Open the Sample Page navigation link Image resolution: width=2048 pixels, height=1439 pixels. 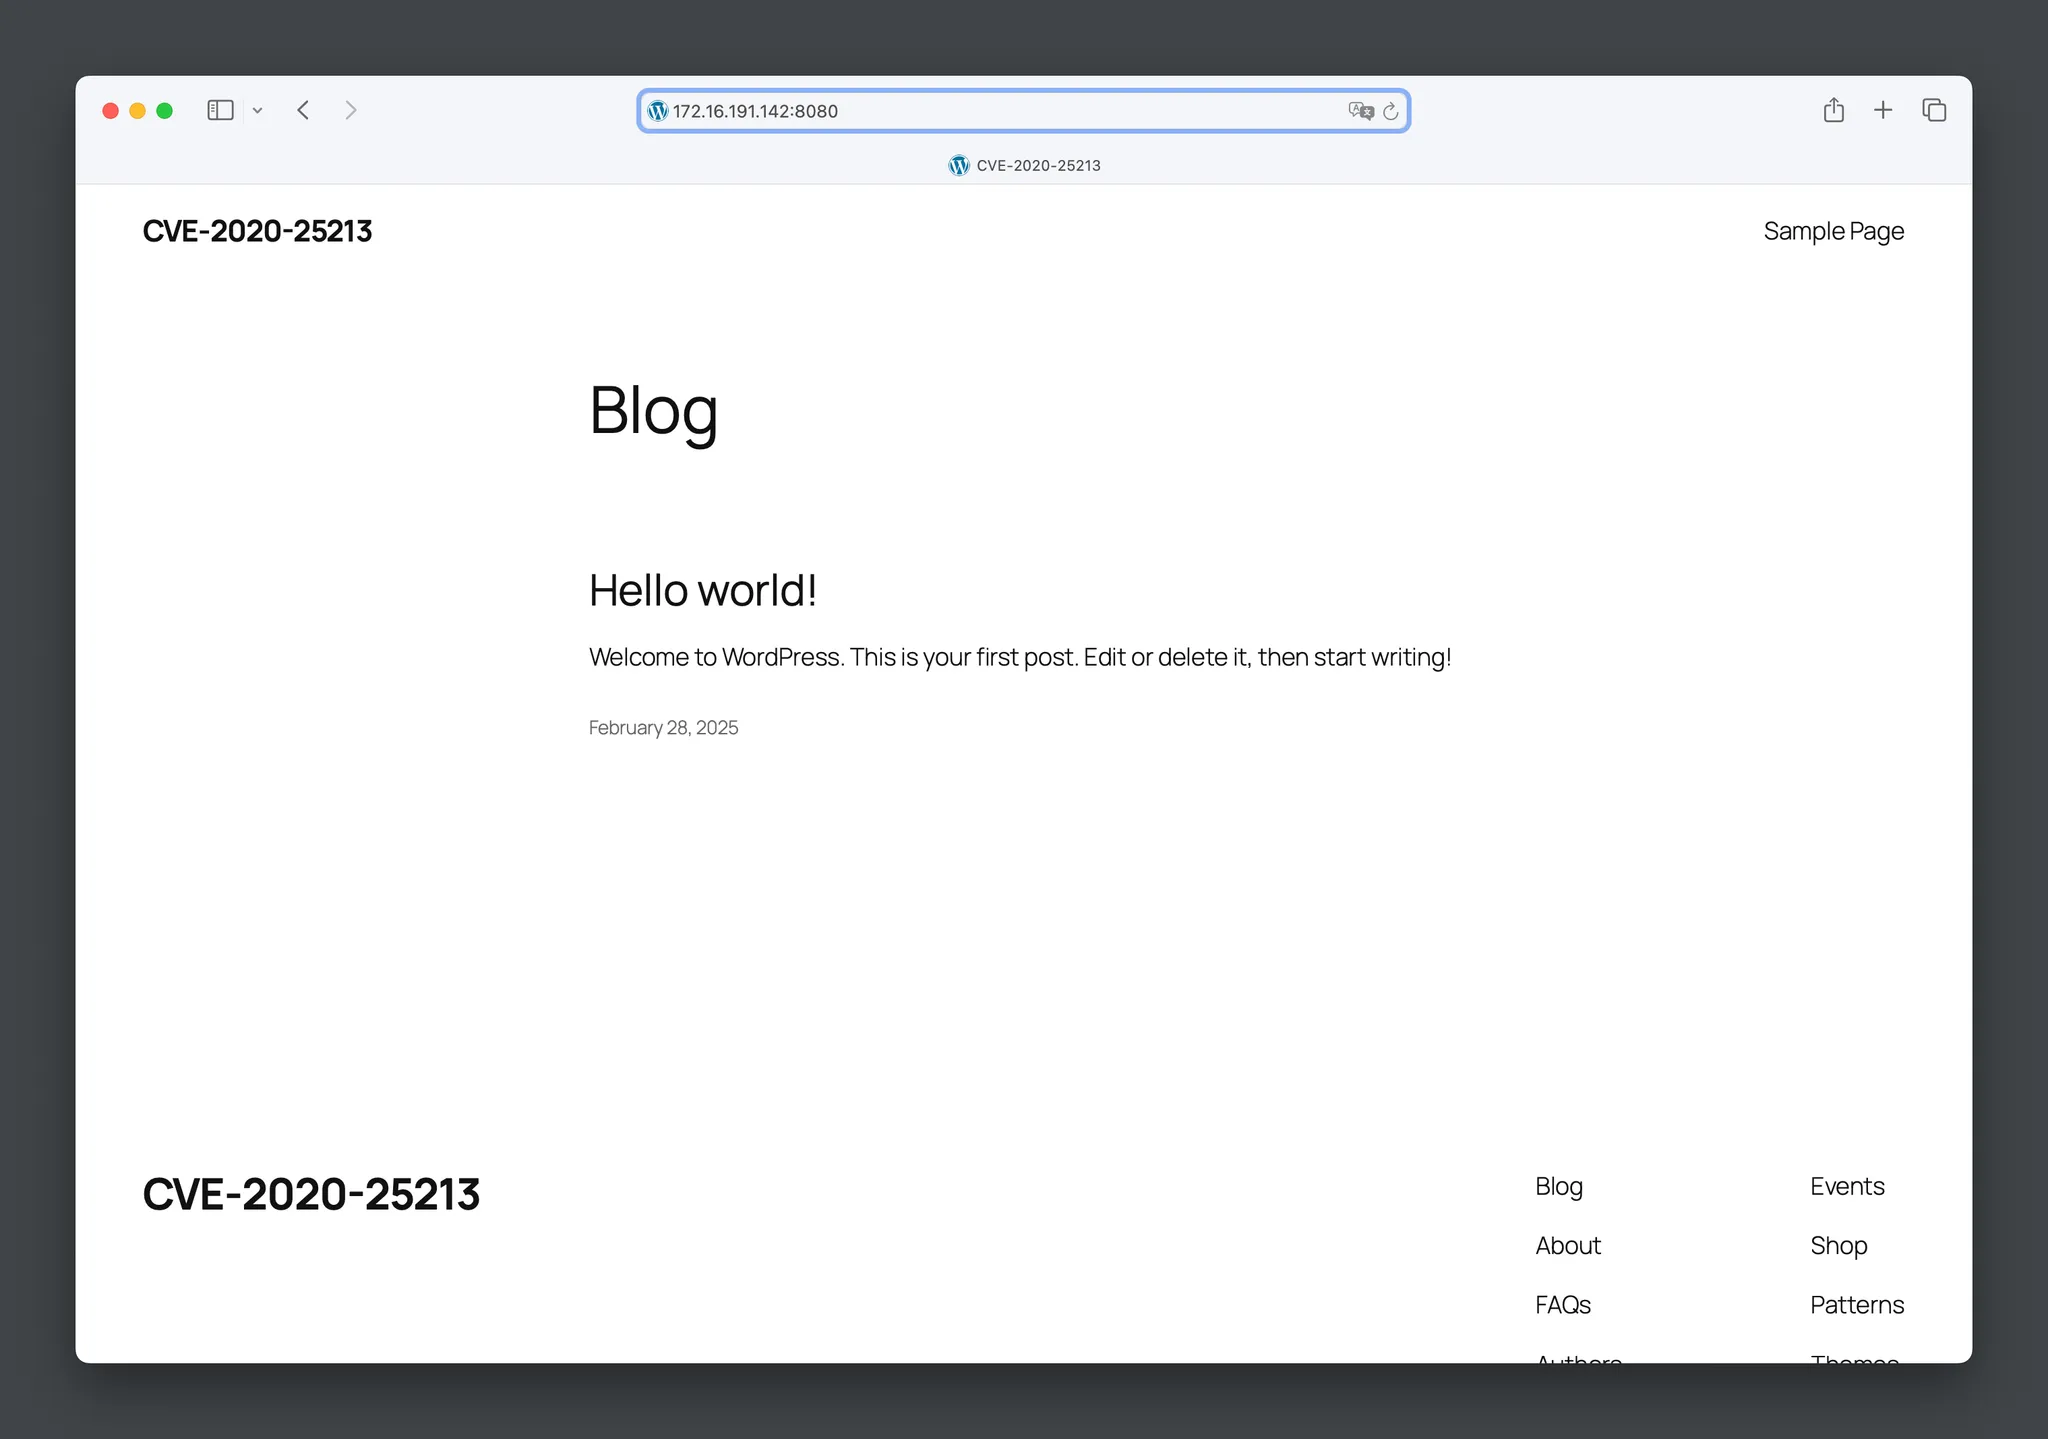point(1833,231)
